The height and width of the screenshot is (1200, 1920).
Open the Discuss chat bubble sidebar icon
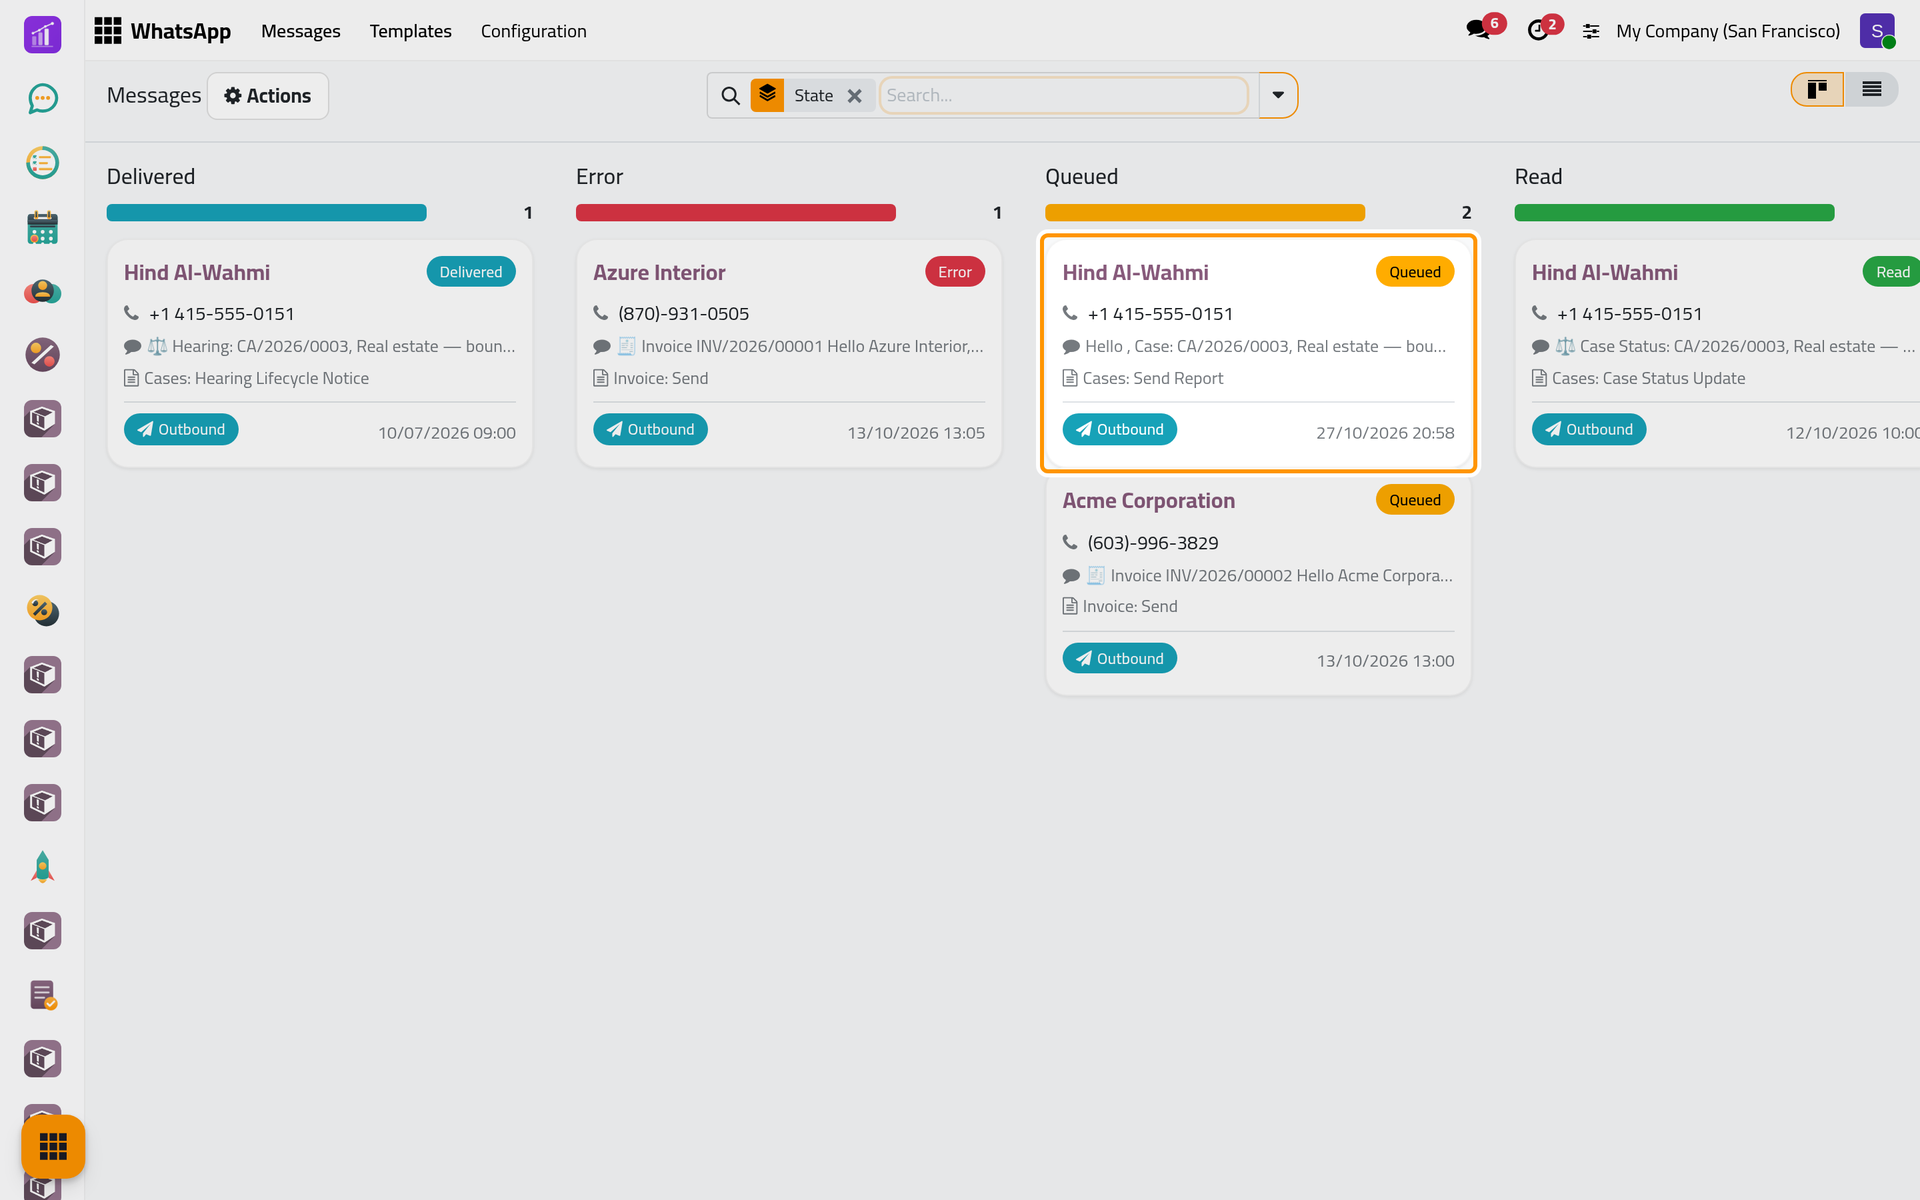coord(42,98)
